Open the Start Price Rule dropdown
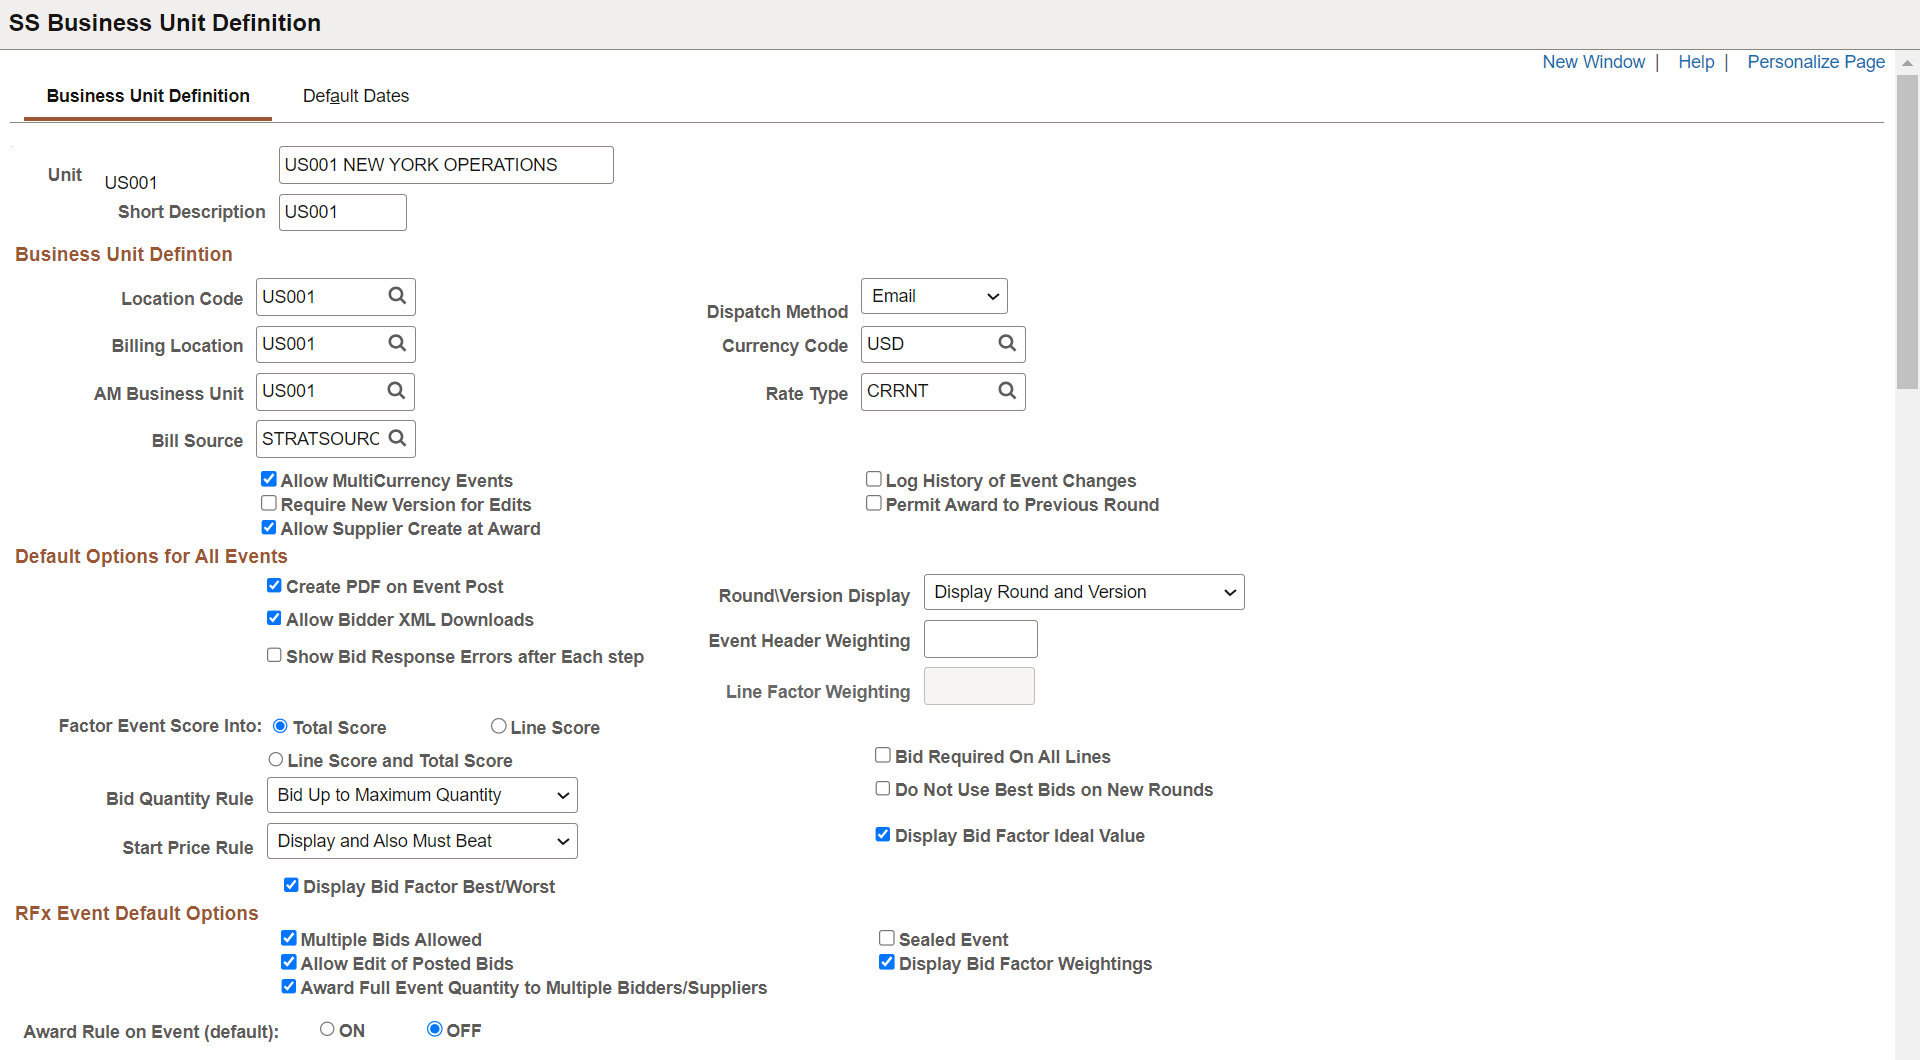The width and height of the screenshot is (1920, 1060). click(422, 841)
